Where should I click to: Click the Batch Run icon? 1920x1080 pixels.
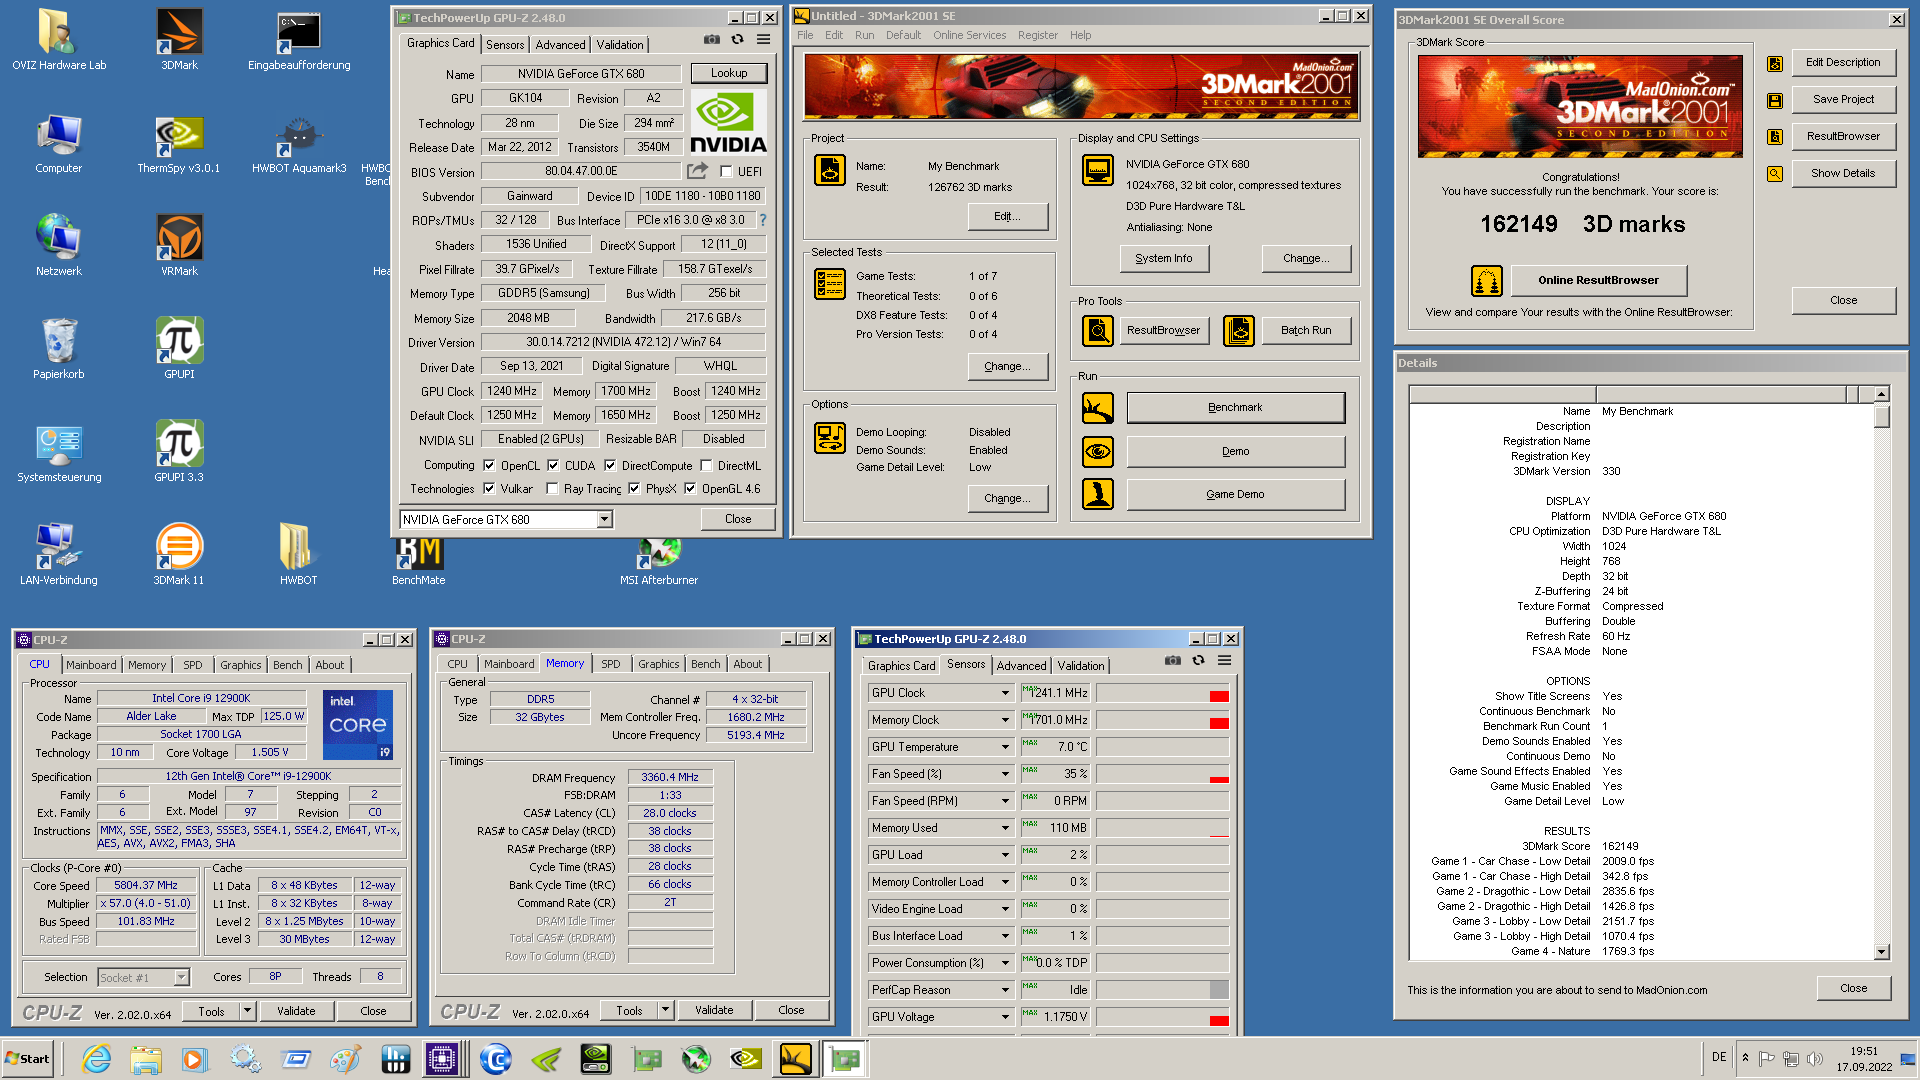(x=1239, y=330)
